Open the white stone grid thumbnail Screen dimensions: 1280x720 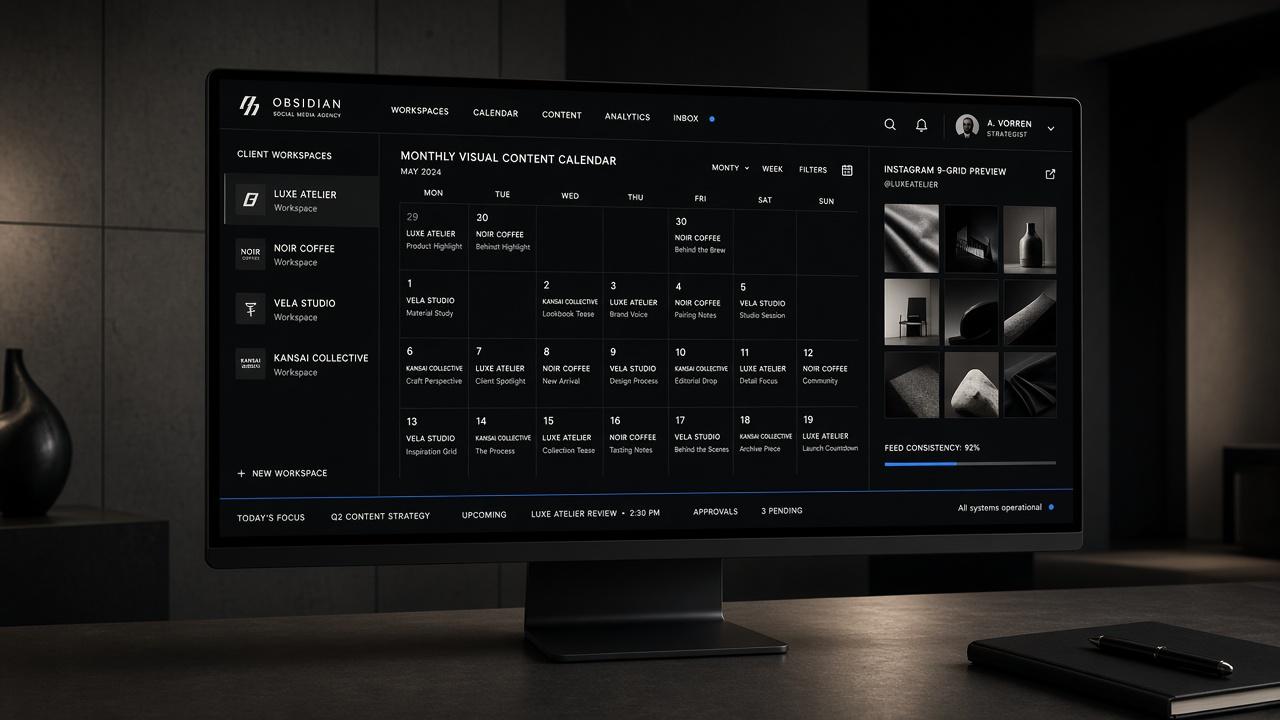click(971, 385)
